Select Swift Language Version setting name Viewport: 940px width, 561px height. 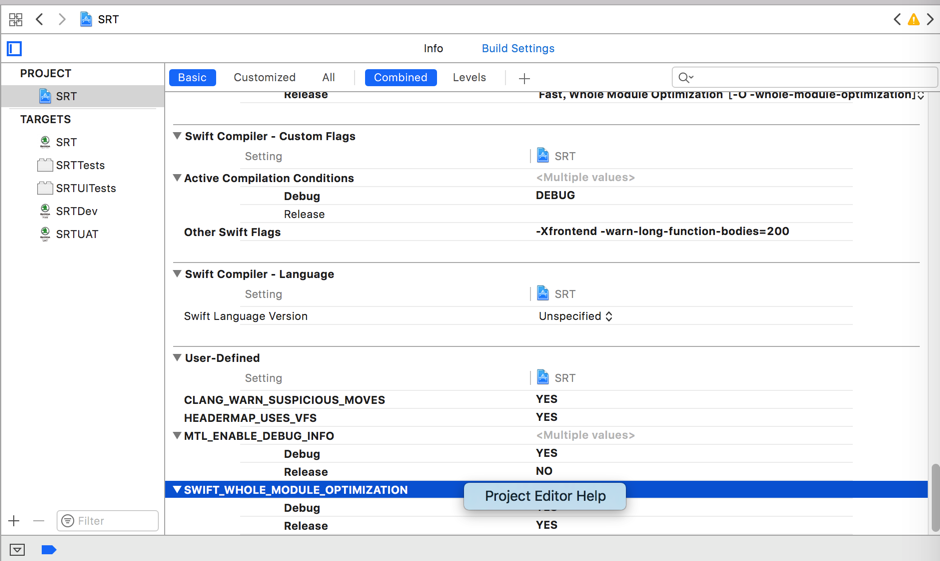pyautogui.click(x=246, y=316)
